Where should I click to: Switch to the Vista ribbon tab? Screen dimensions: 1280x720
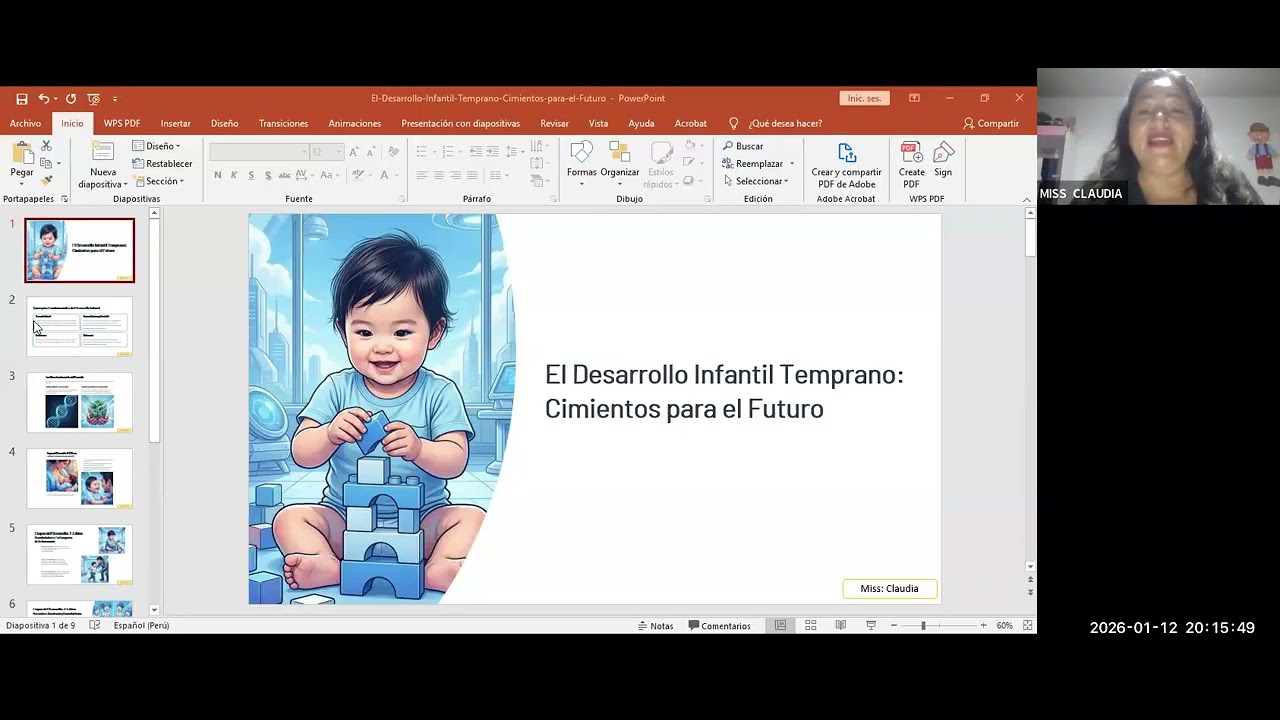[x=598, y=123]
